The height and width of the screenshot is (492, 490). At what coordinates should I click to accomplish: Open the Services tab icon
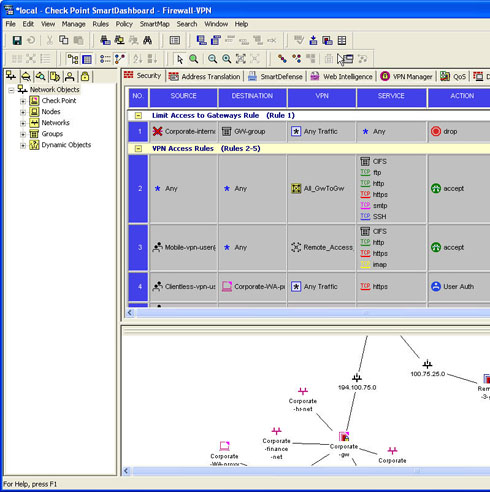[26, 77]
